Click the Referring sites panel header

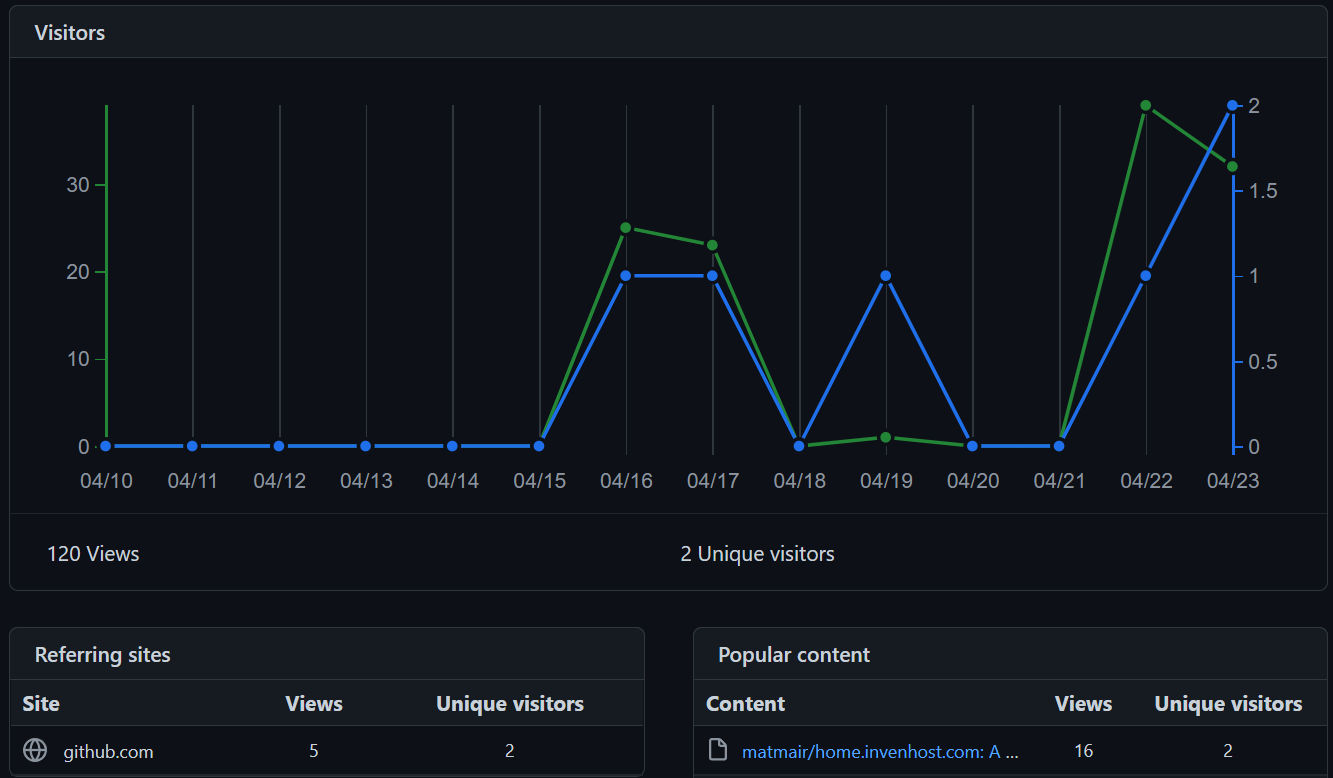(103, 654)
